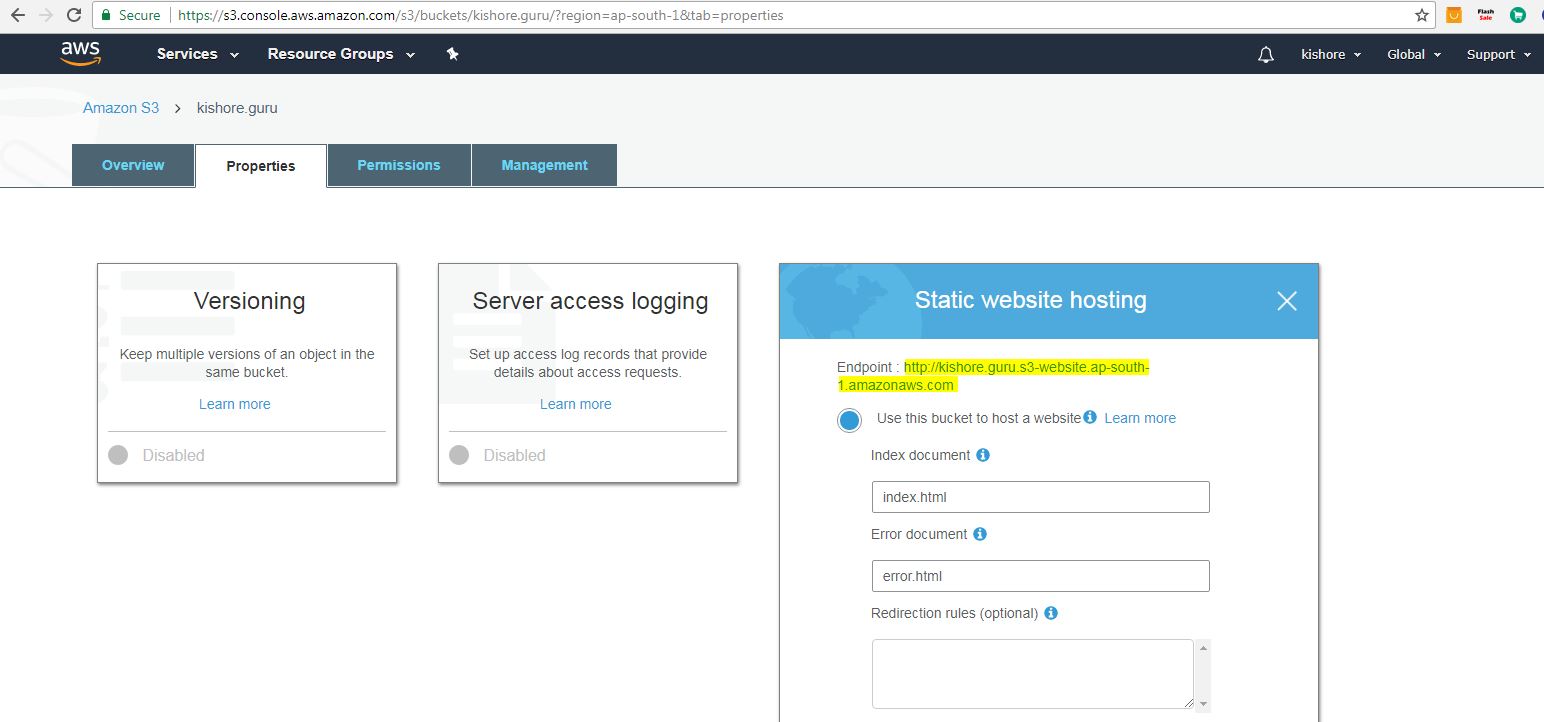
Task: Select 'Use this bucket to host a website'
Action: [x=849, y=420]
